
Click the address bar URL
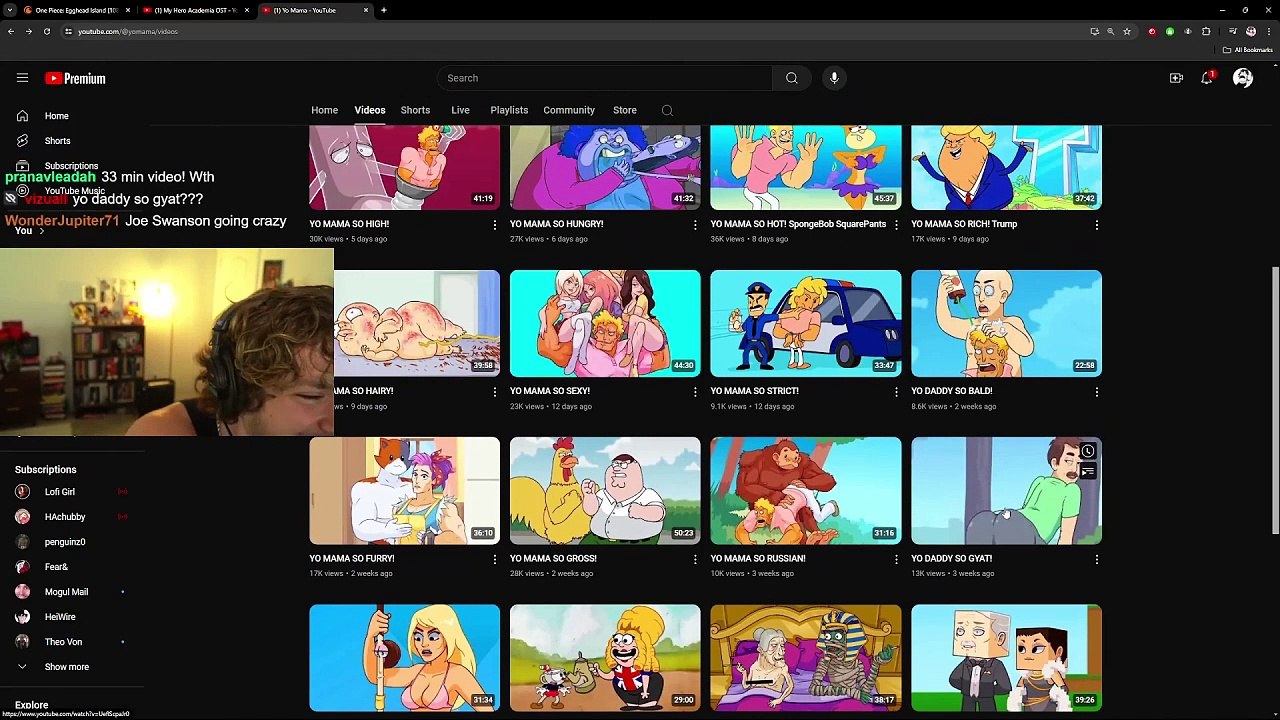(128, 31)
